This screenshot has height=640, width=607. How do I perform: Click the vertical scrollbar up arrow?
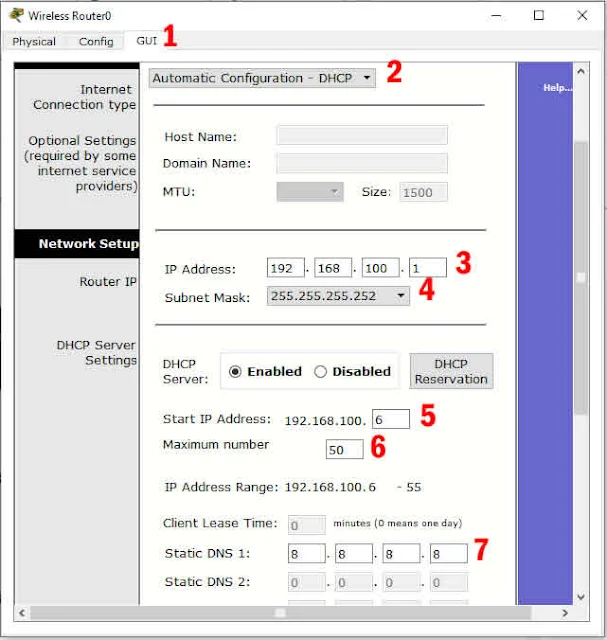[x=581, y=71]
